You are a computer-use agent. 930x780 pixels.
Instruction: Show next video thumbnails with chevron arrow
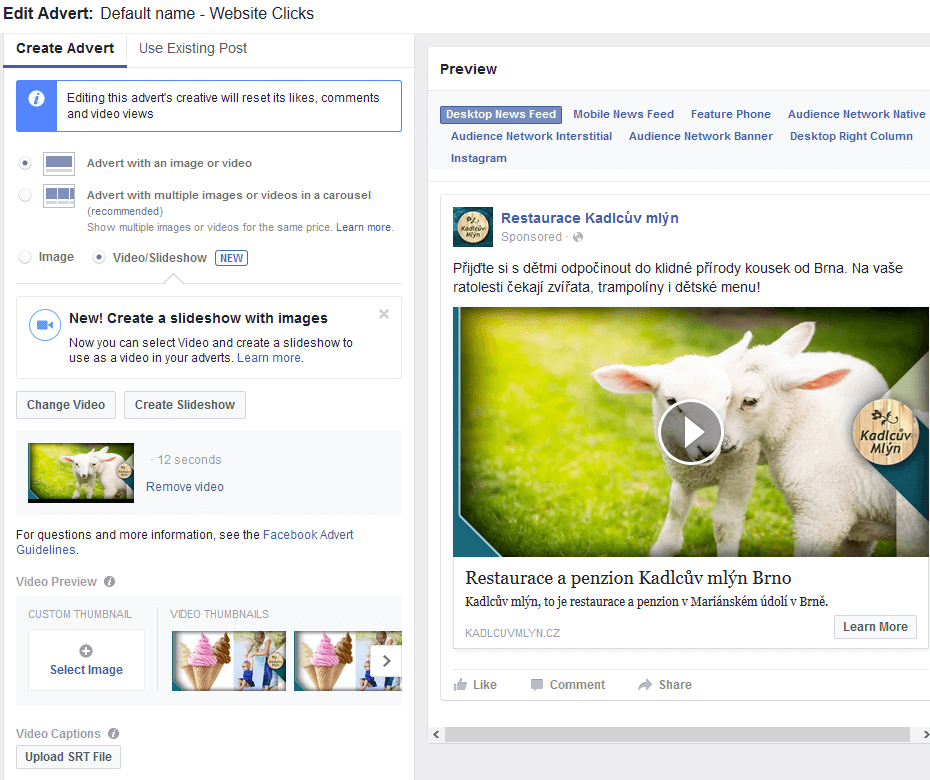click(x=386, y=661)
